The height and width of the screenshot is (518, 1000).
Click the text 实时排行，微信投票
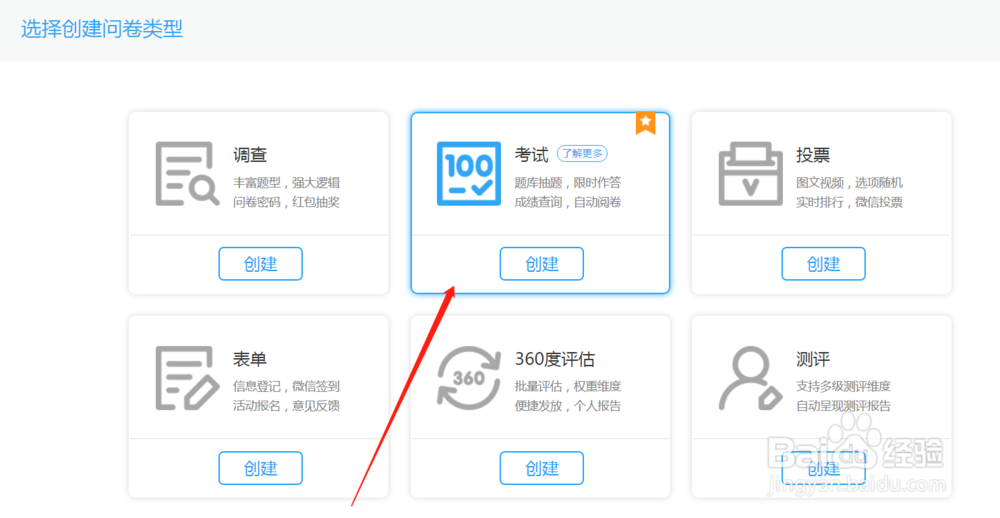(849, 203)
